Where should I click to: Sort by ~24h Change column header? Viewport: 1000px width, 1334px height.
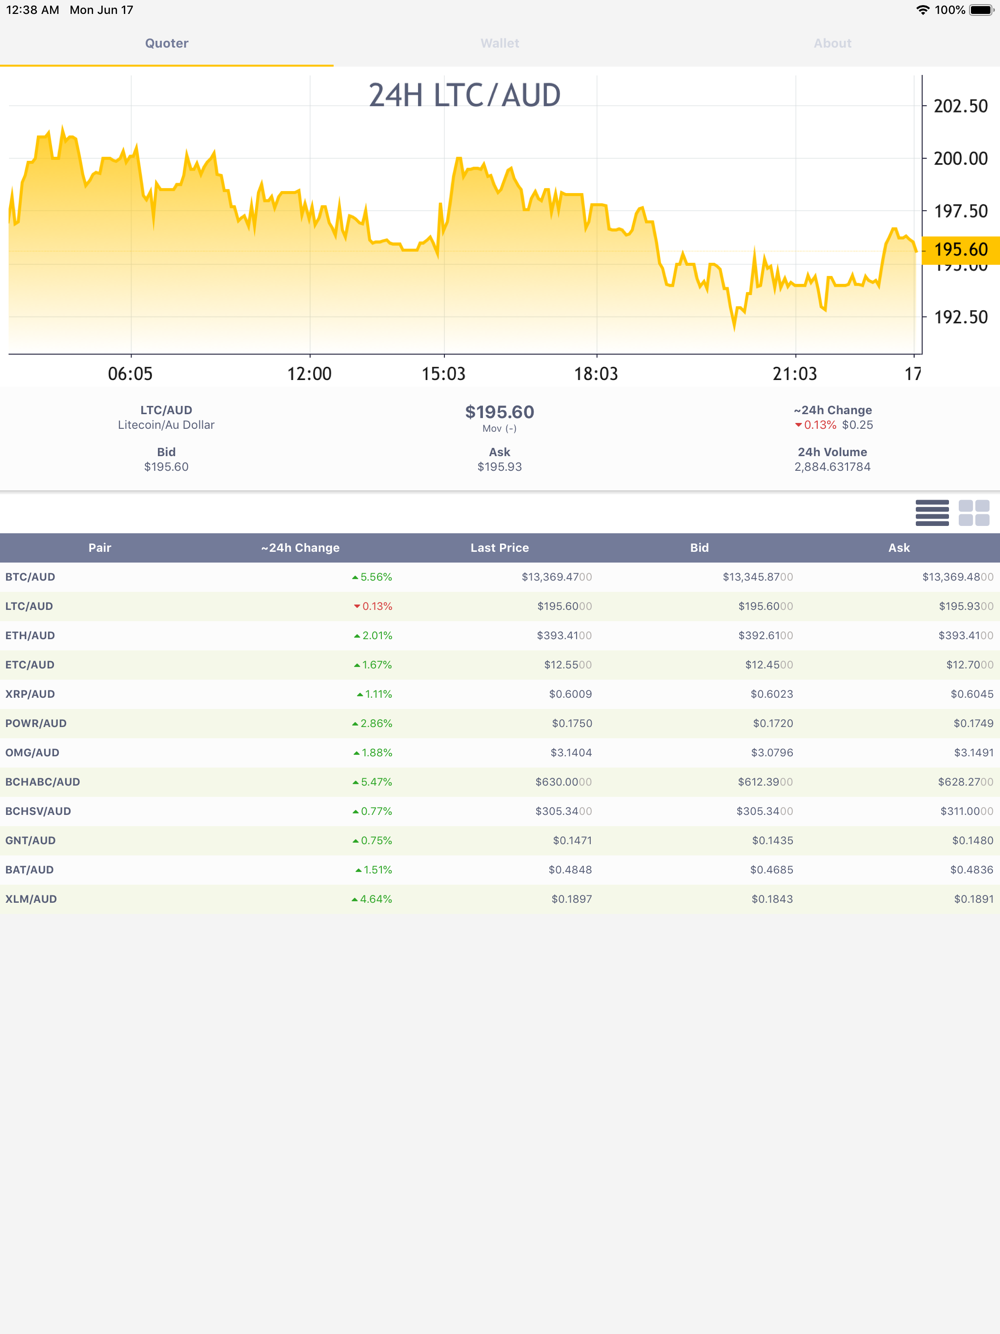tap(300, 548)
